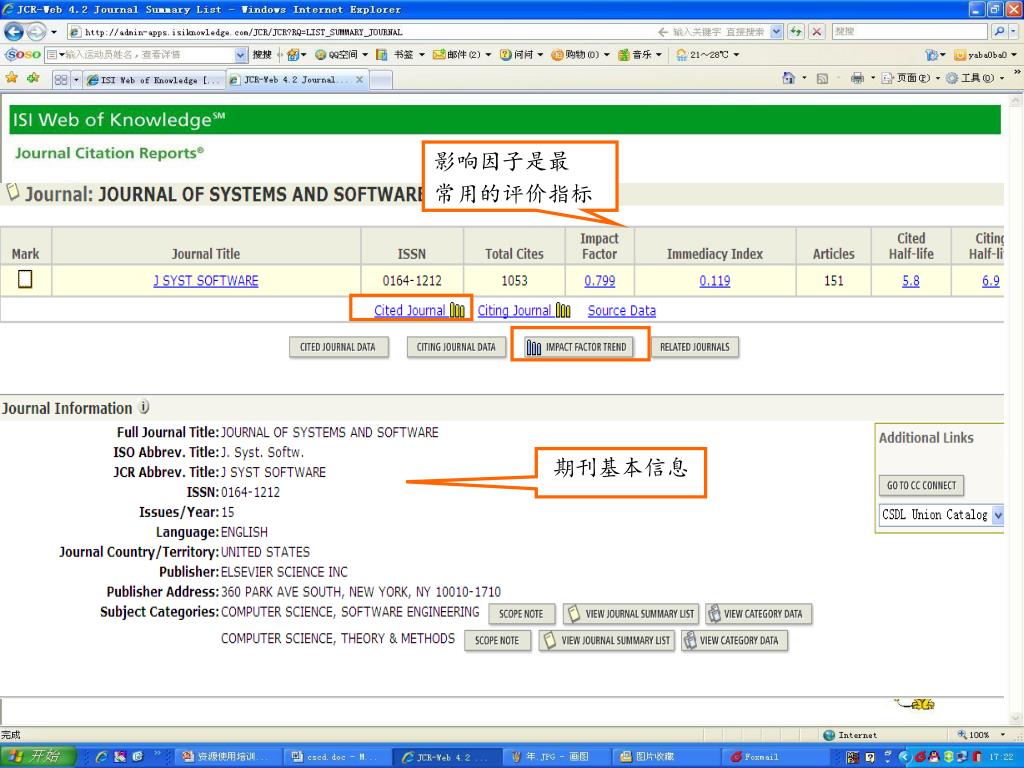The image size is (1024, 768).
Task: Click the browser Forward arrow button
Action: [x=37, y=31]
